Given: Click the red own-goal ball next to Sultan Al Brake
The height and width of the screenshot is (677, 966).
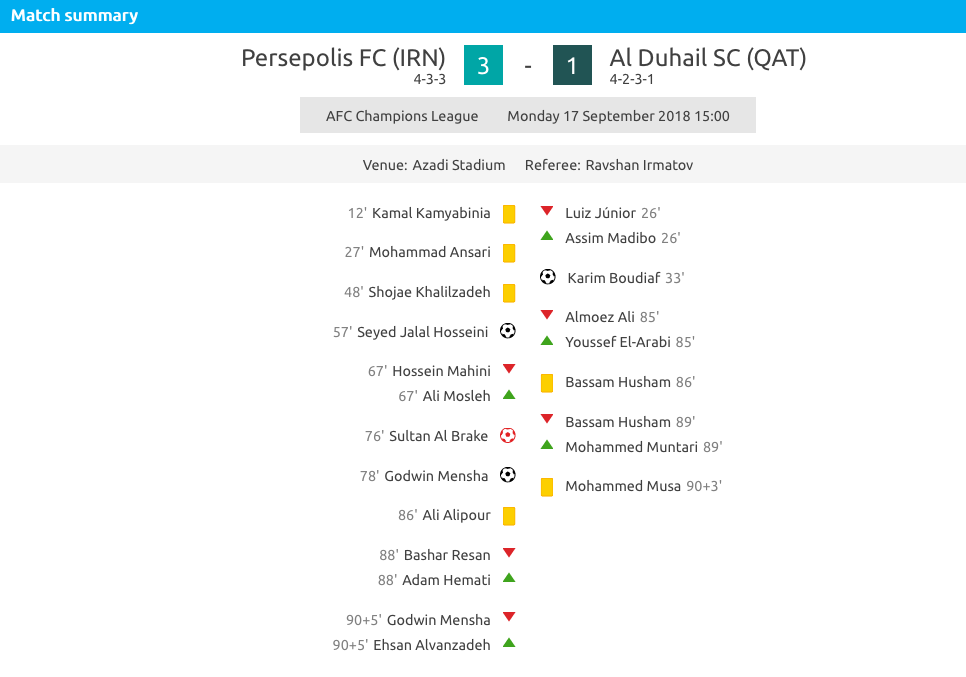Looking at the screenshot, I should pos(508,436).
